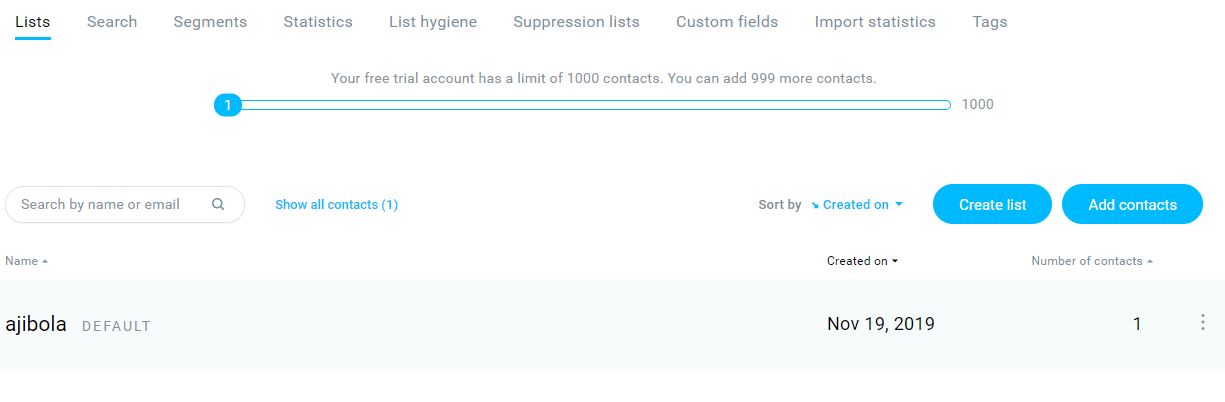The width and height of the screenshot is (1225, 402).
Task: Toggle sort direction arrow beside Created on
Action: 815,205
